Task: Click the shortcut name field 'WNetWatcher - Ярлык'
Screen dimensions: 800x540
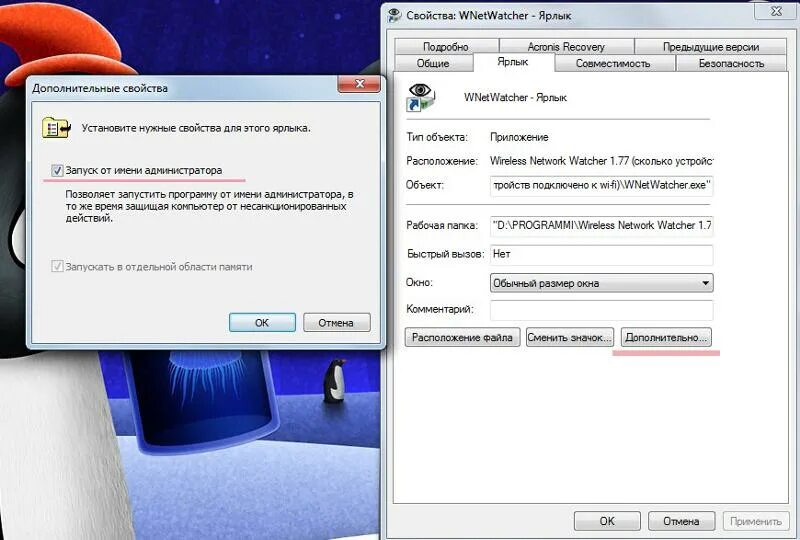Action: (515, 97)
